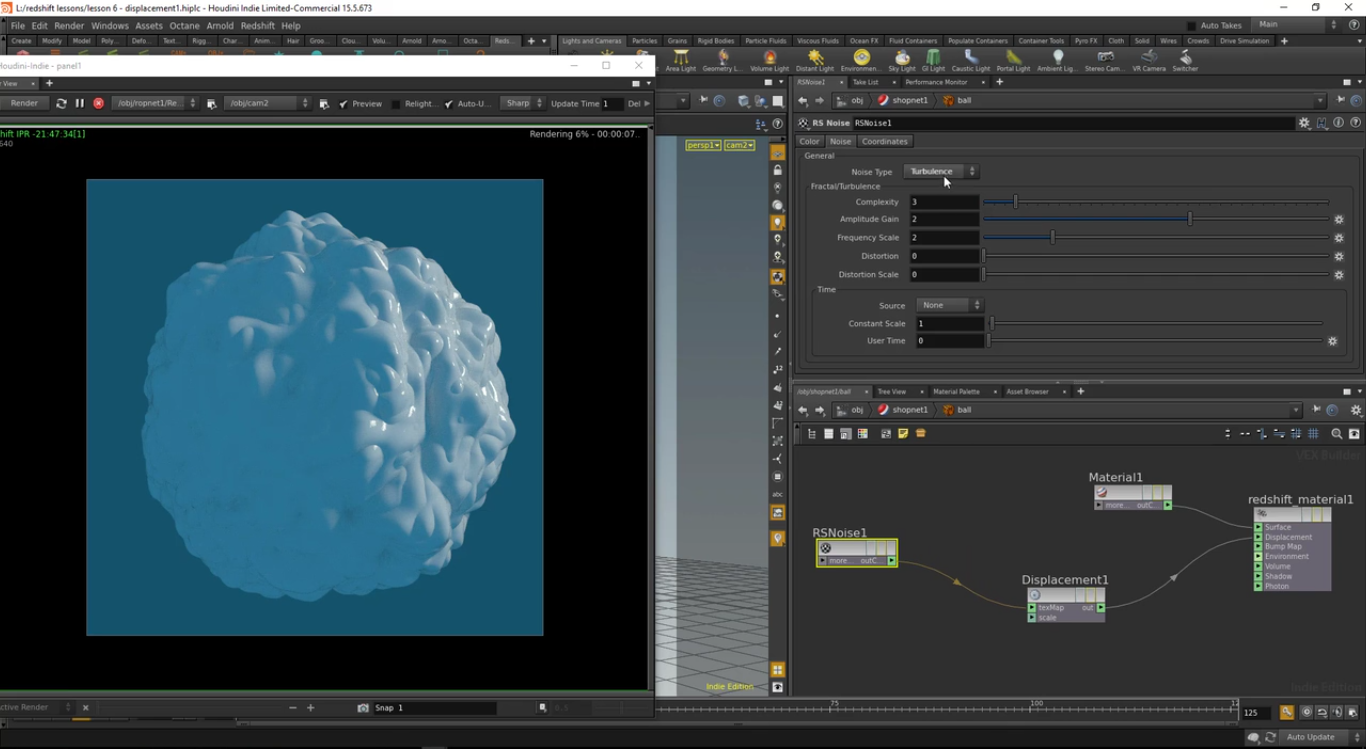Open the Sharp filter dropdown

click(523, 103)
